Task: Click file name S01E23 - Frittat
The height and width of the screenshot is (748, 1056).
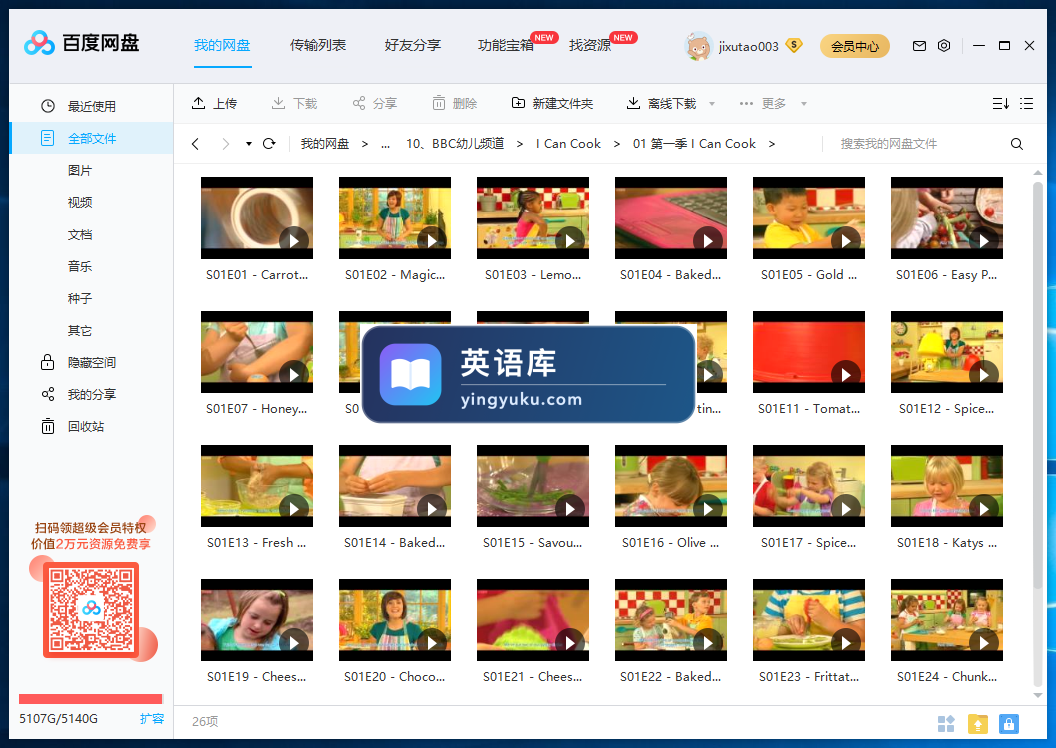Action: pos(809,677)
